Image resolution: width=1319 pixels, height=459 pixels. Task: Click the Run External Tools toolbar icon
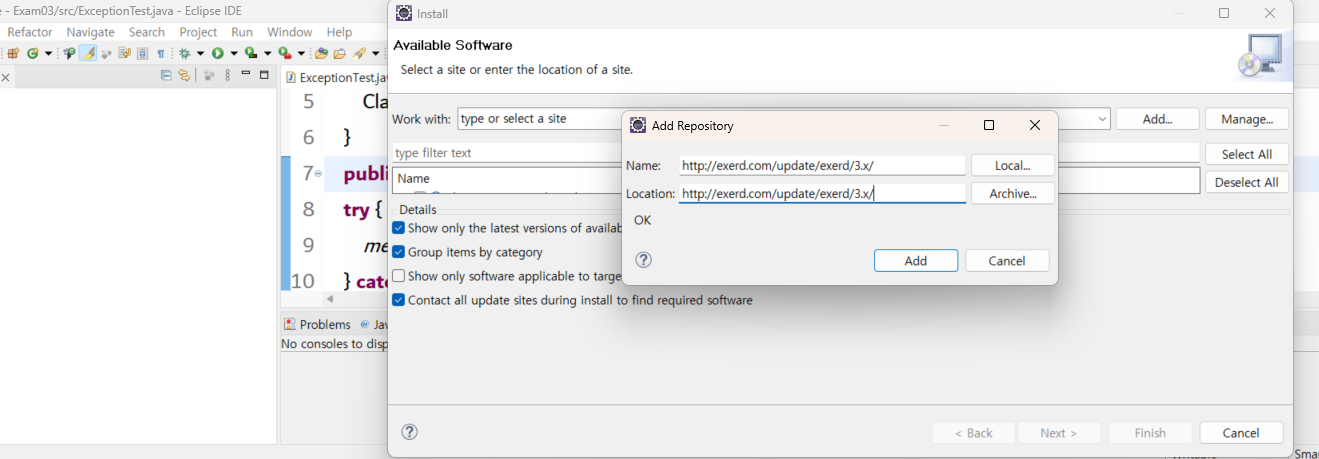click(x=284, y=53)
